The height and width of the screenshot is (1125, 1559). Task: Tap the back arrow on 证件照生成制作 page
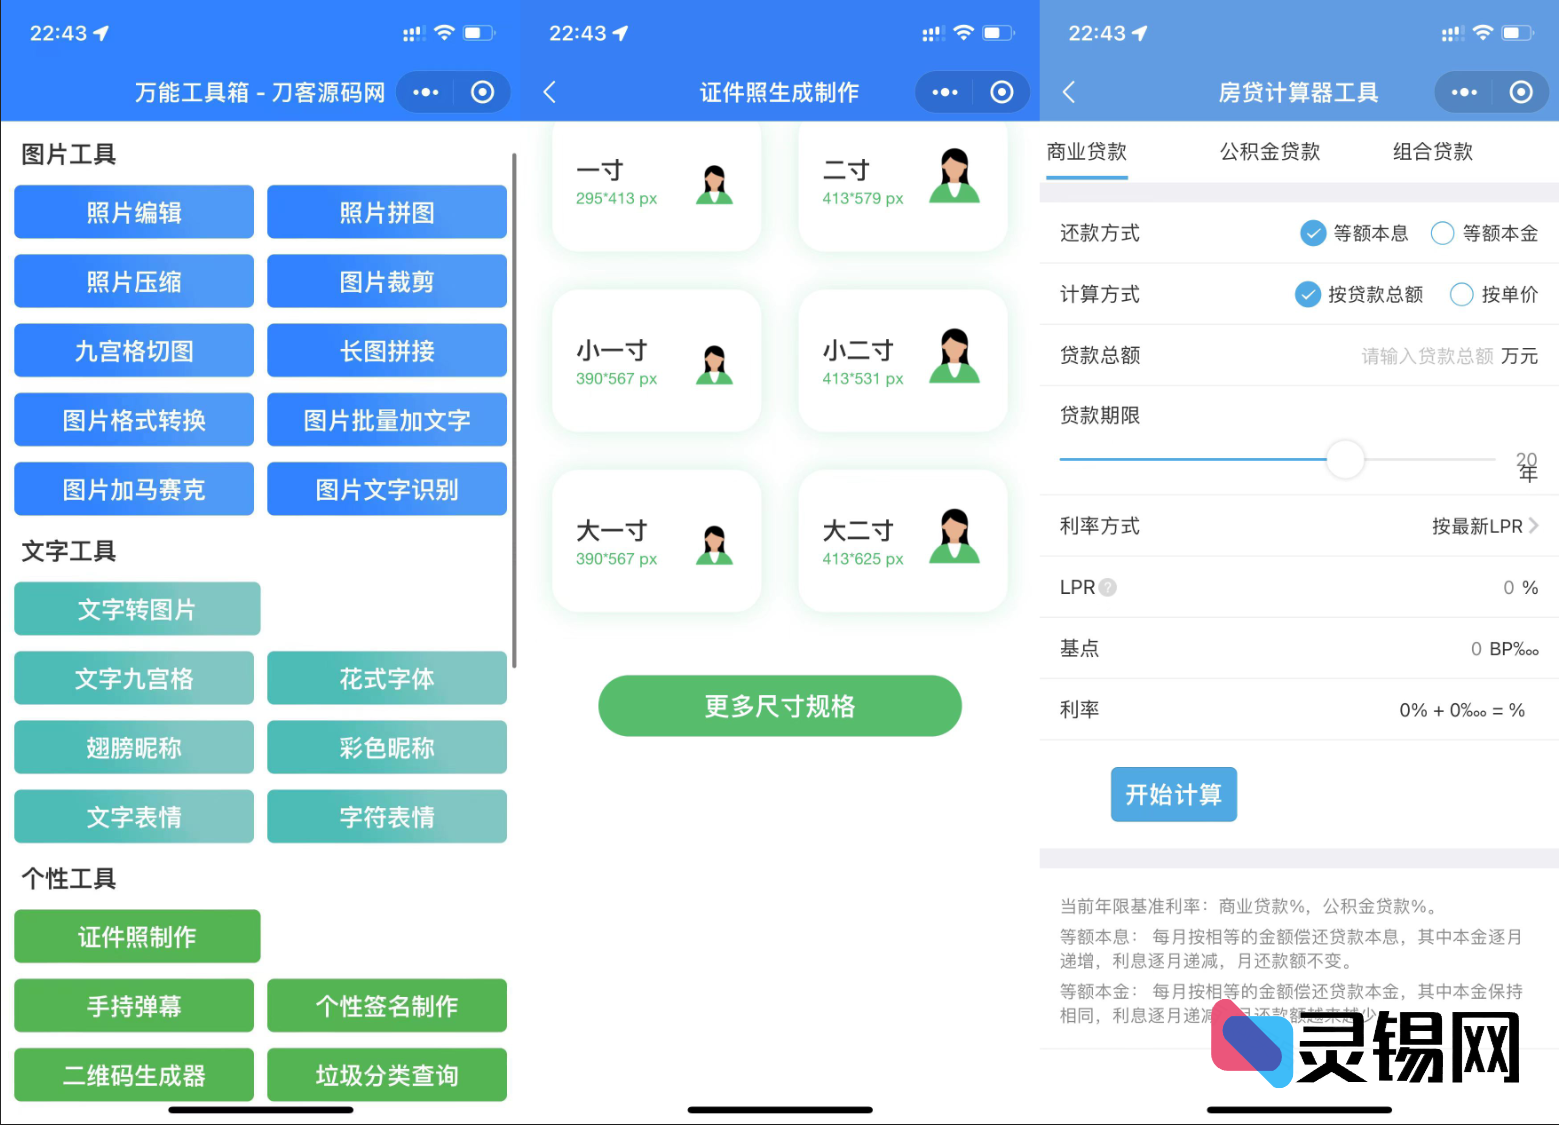(x=549, y=91)
